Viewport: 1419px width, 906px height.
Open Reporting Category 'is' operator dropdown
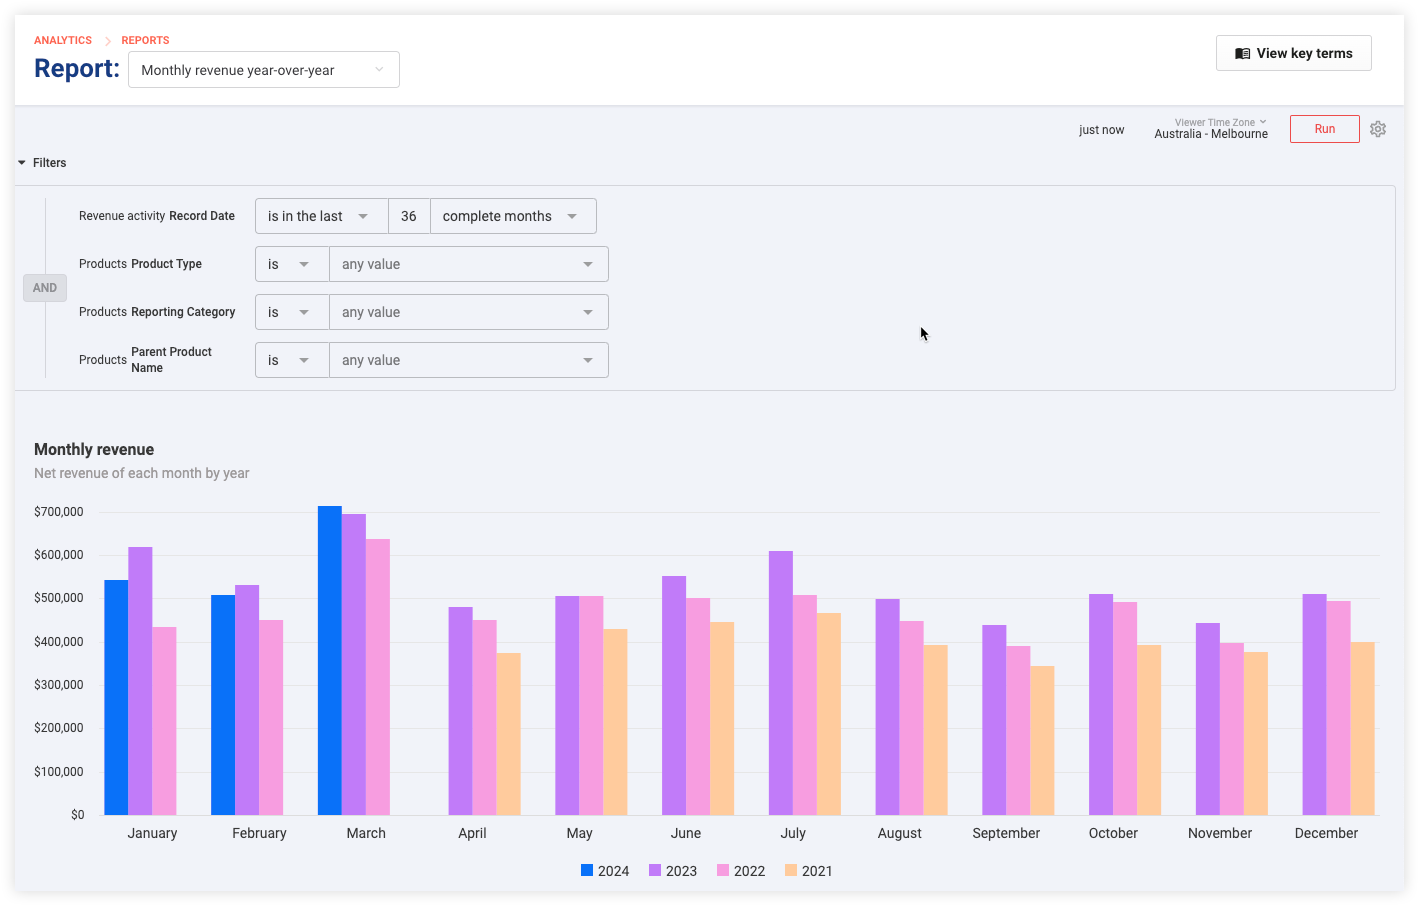point(291,312)
